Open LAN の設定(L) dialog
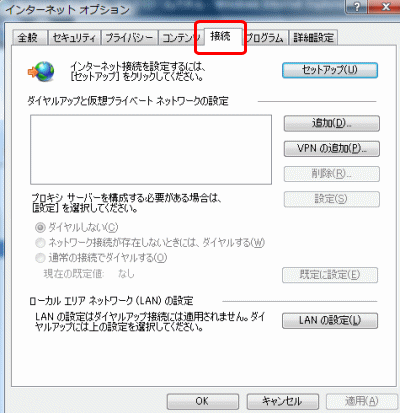This screenshot has height=413, width=400. click(330, 321)
